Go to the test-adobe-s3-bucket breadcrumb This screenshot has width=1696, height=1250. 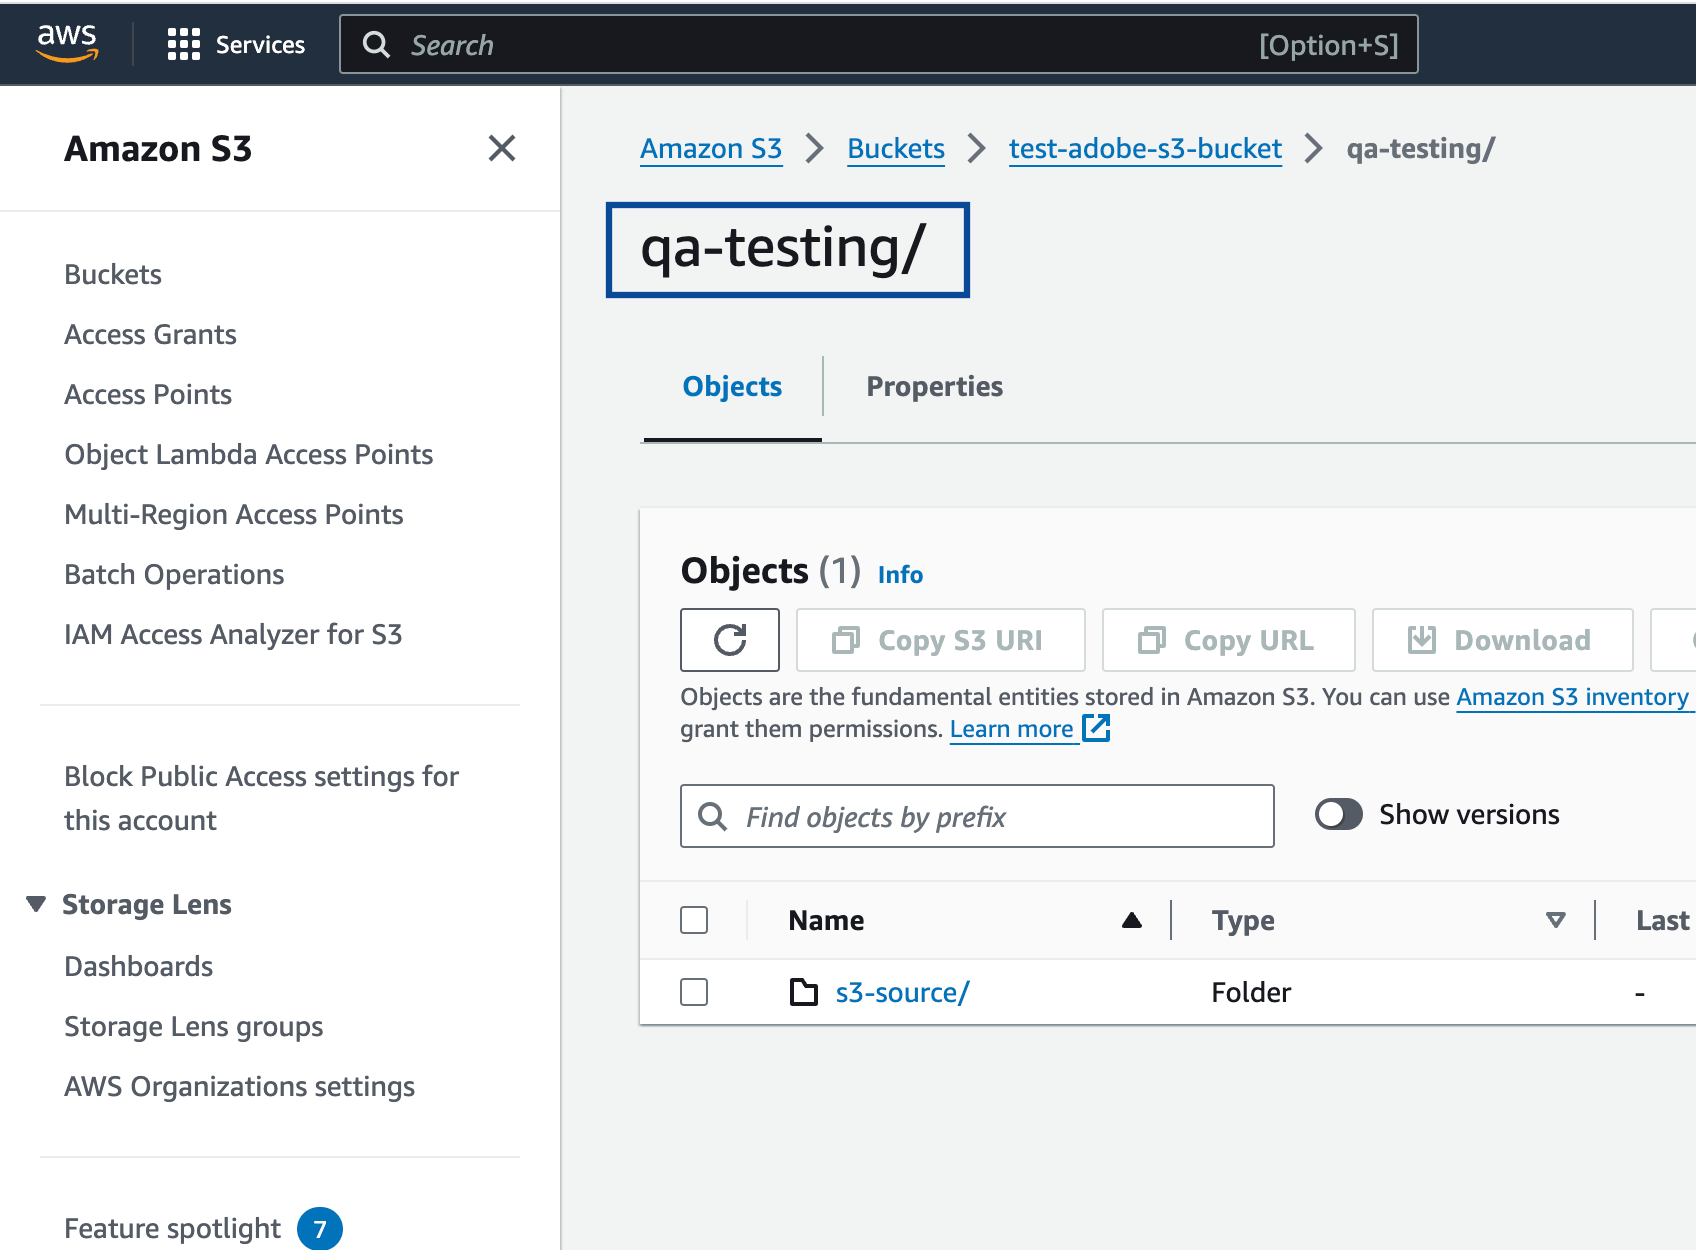1145,149
